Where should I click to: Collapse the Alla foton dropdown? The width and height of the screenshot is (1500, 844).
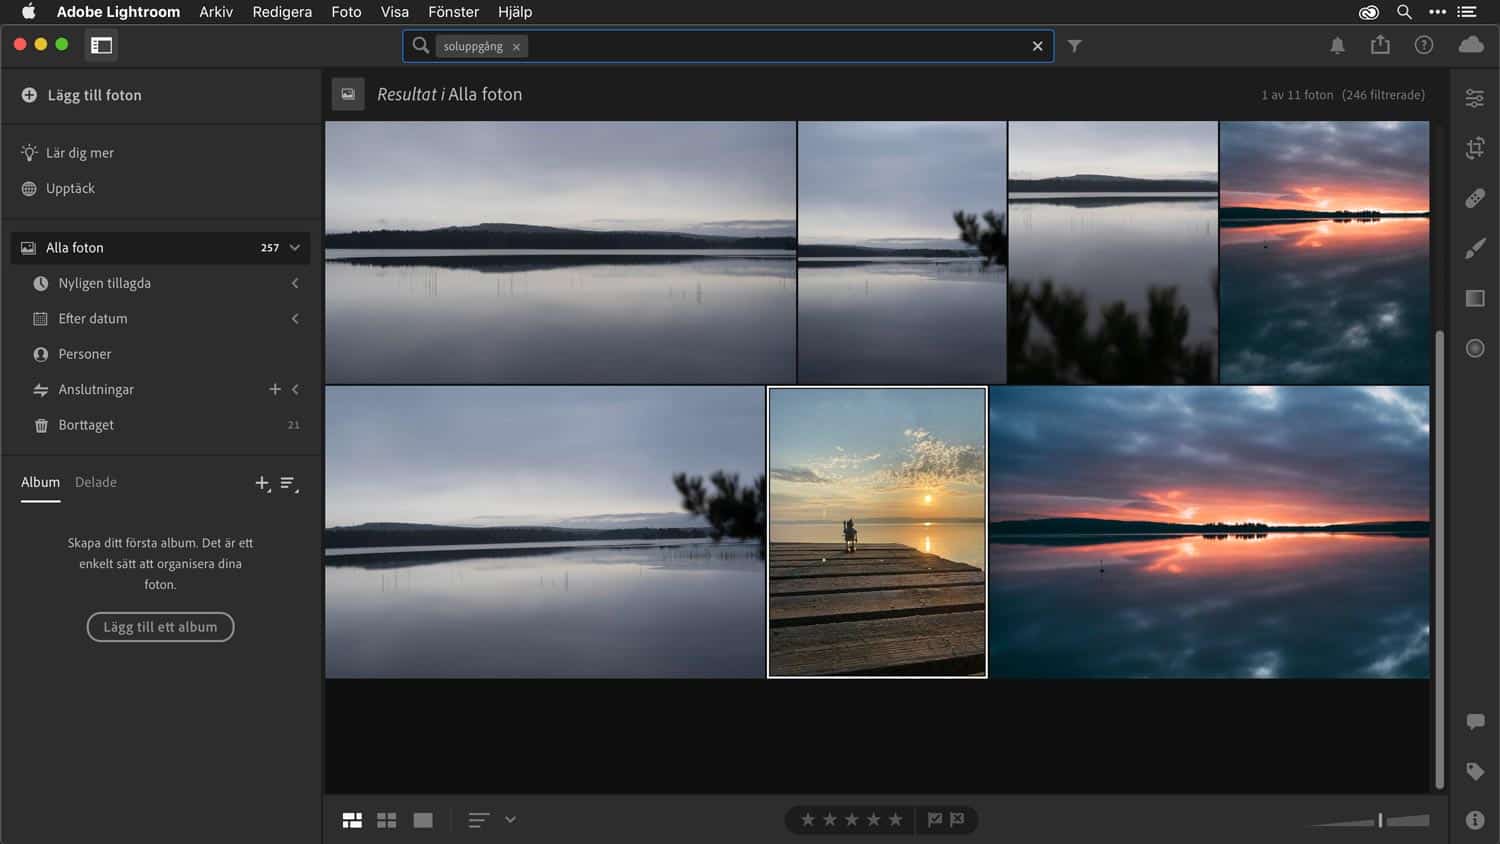(294, 247)
